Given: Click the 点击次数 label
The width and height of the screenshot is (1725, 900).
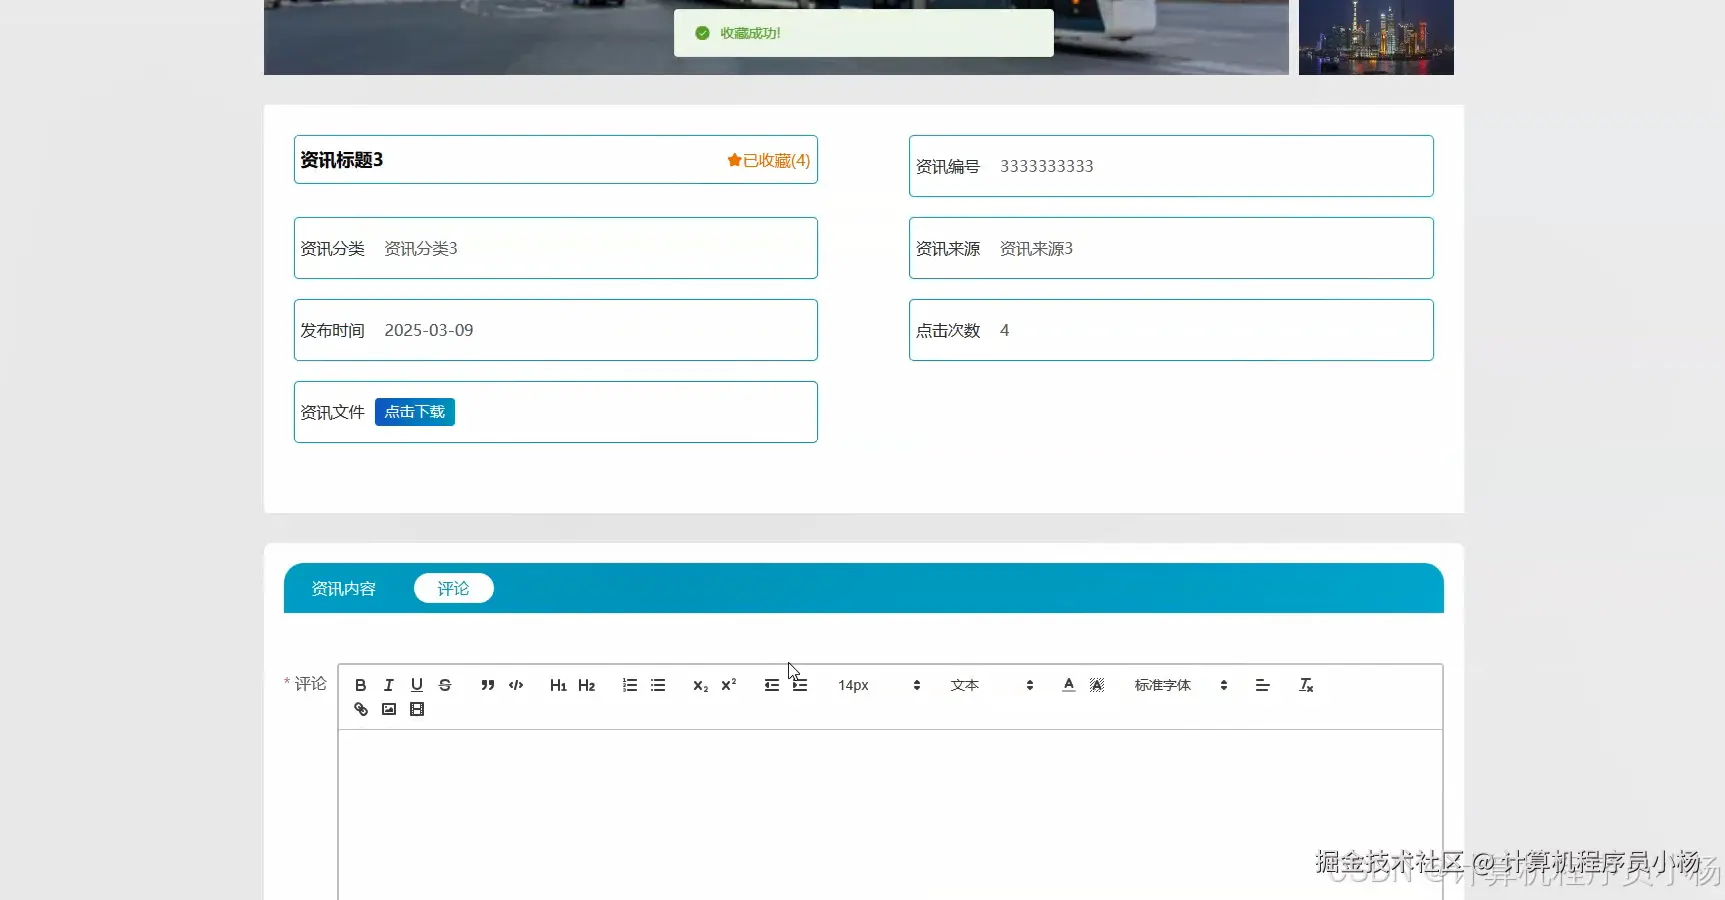Looking at the screenshot, I should pyautogui.click(x=948, y=330).
